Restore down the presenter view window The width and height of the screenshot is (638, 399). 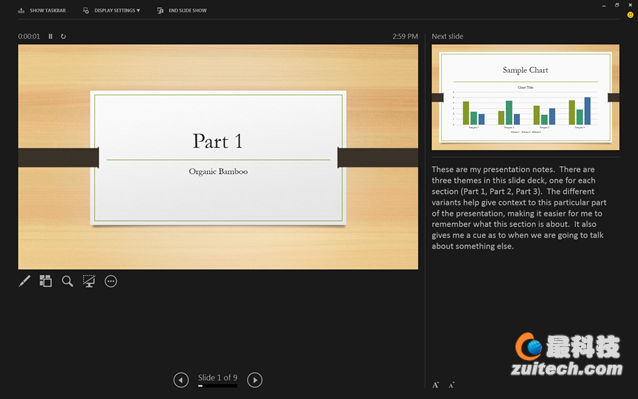point(617,5)
